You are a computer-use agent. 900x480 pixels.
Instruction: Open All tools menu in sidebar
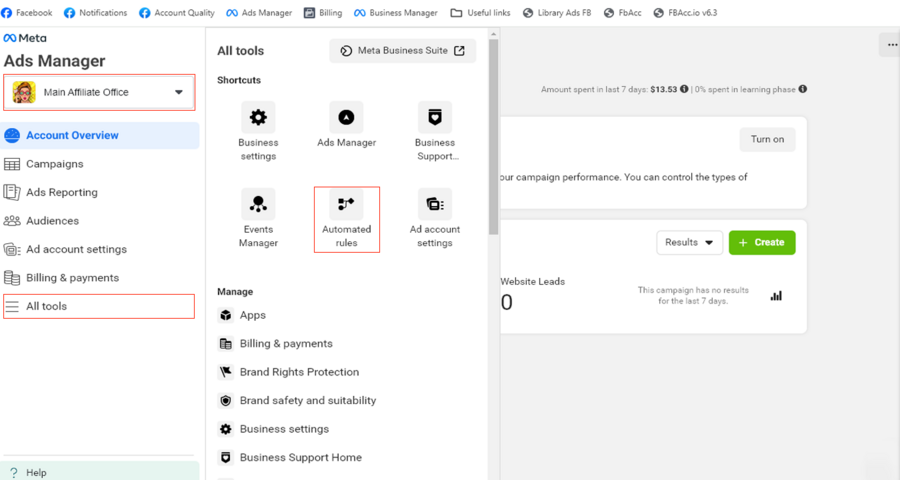[99, 307]
